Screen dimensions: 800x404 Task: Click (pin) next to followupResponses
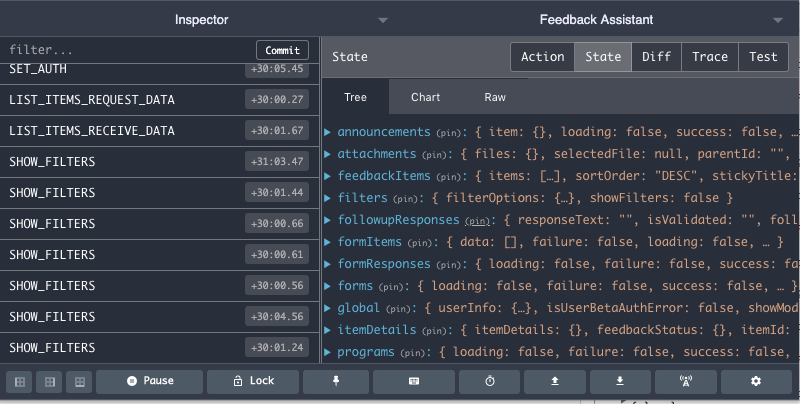[x=478, y=221]
